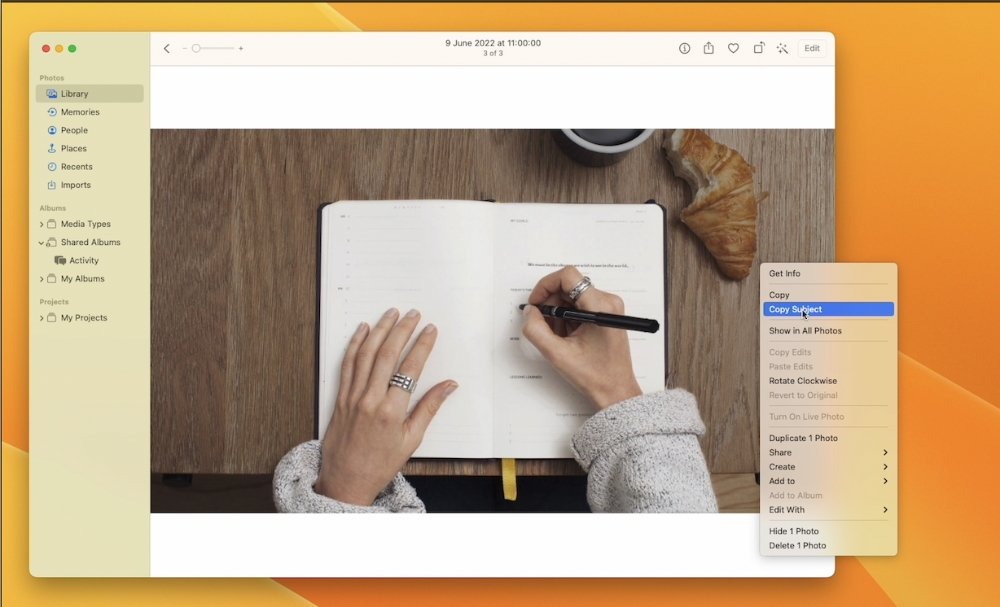Expand My Projects in the sidebar

click(42, 317)
